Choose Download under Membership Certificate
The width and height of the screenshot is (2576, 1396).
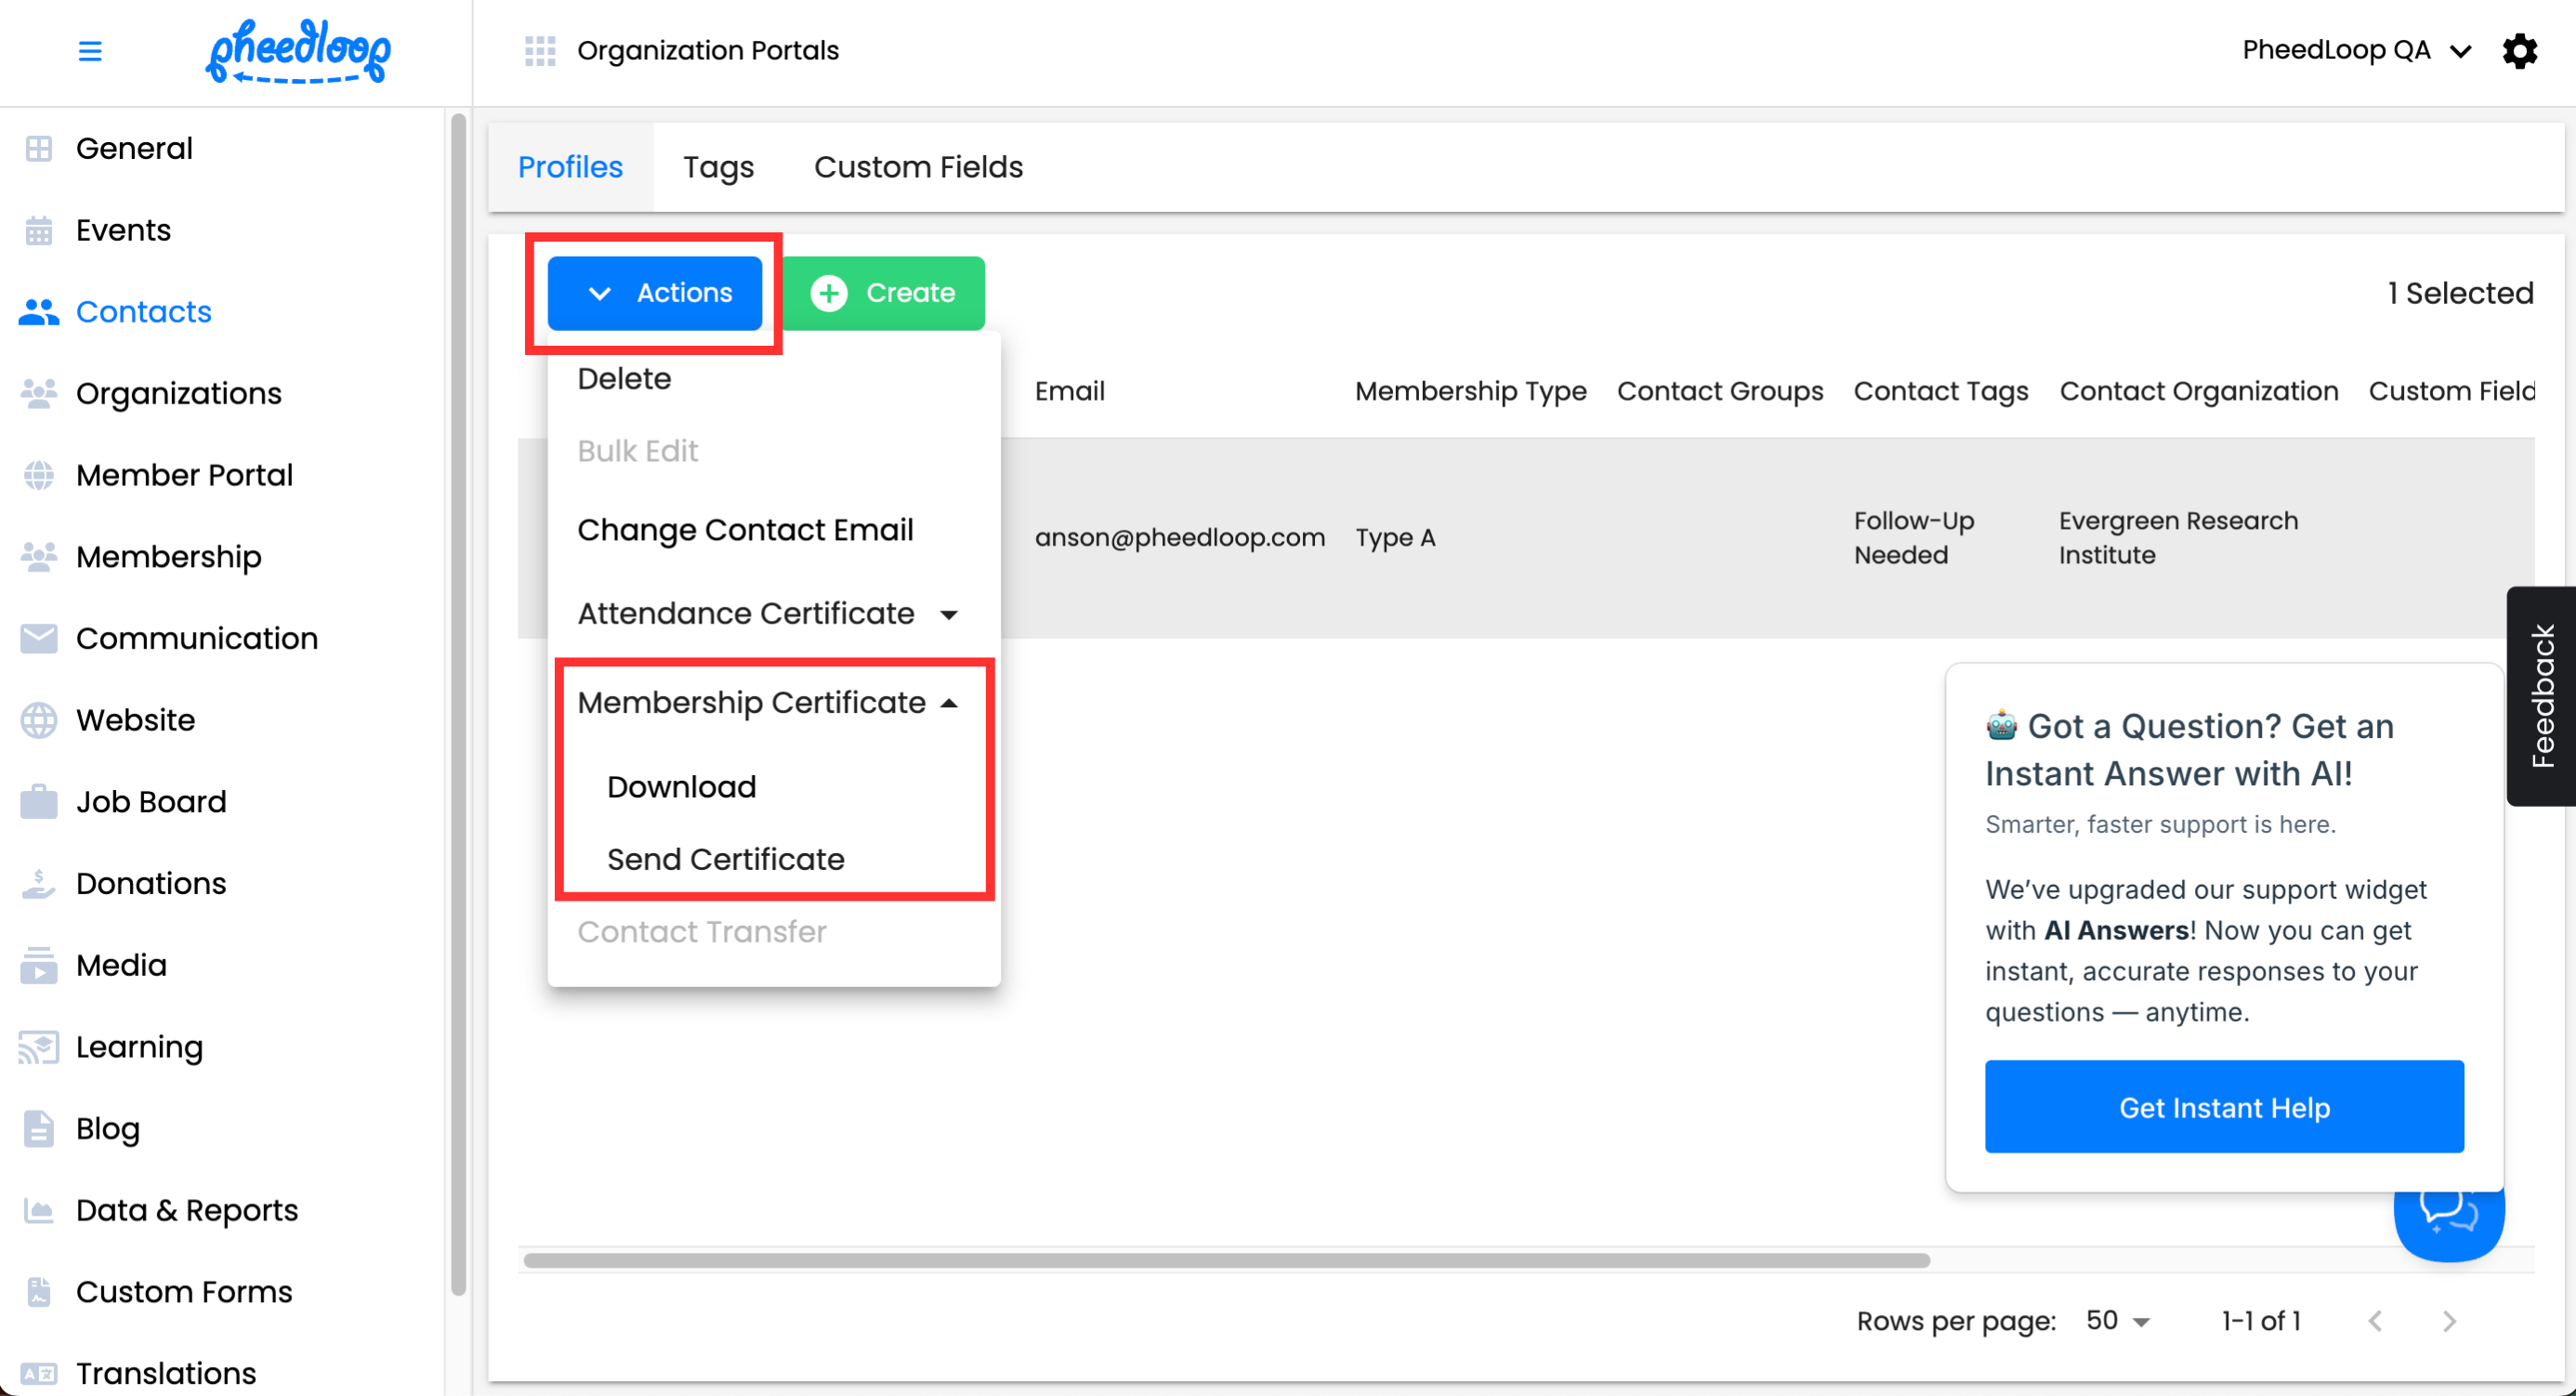pyautogui.click(x=681, y=786)
